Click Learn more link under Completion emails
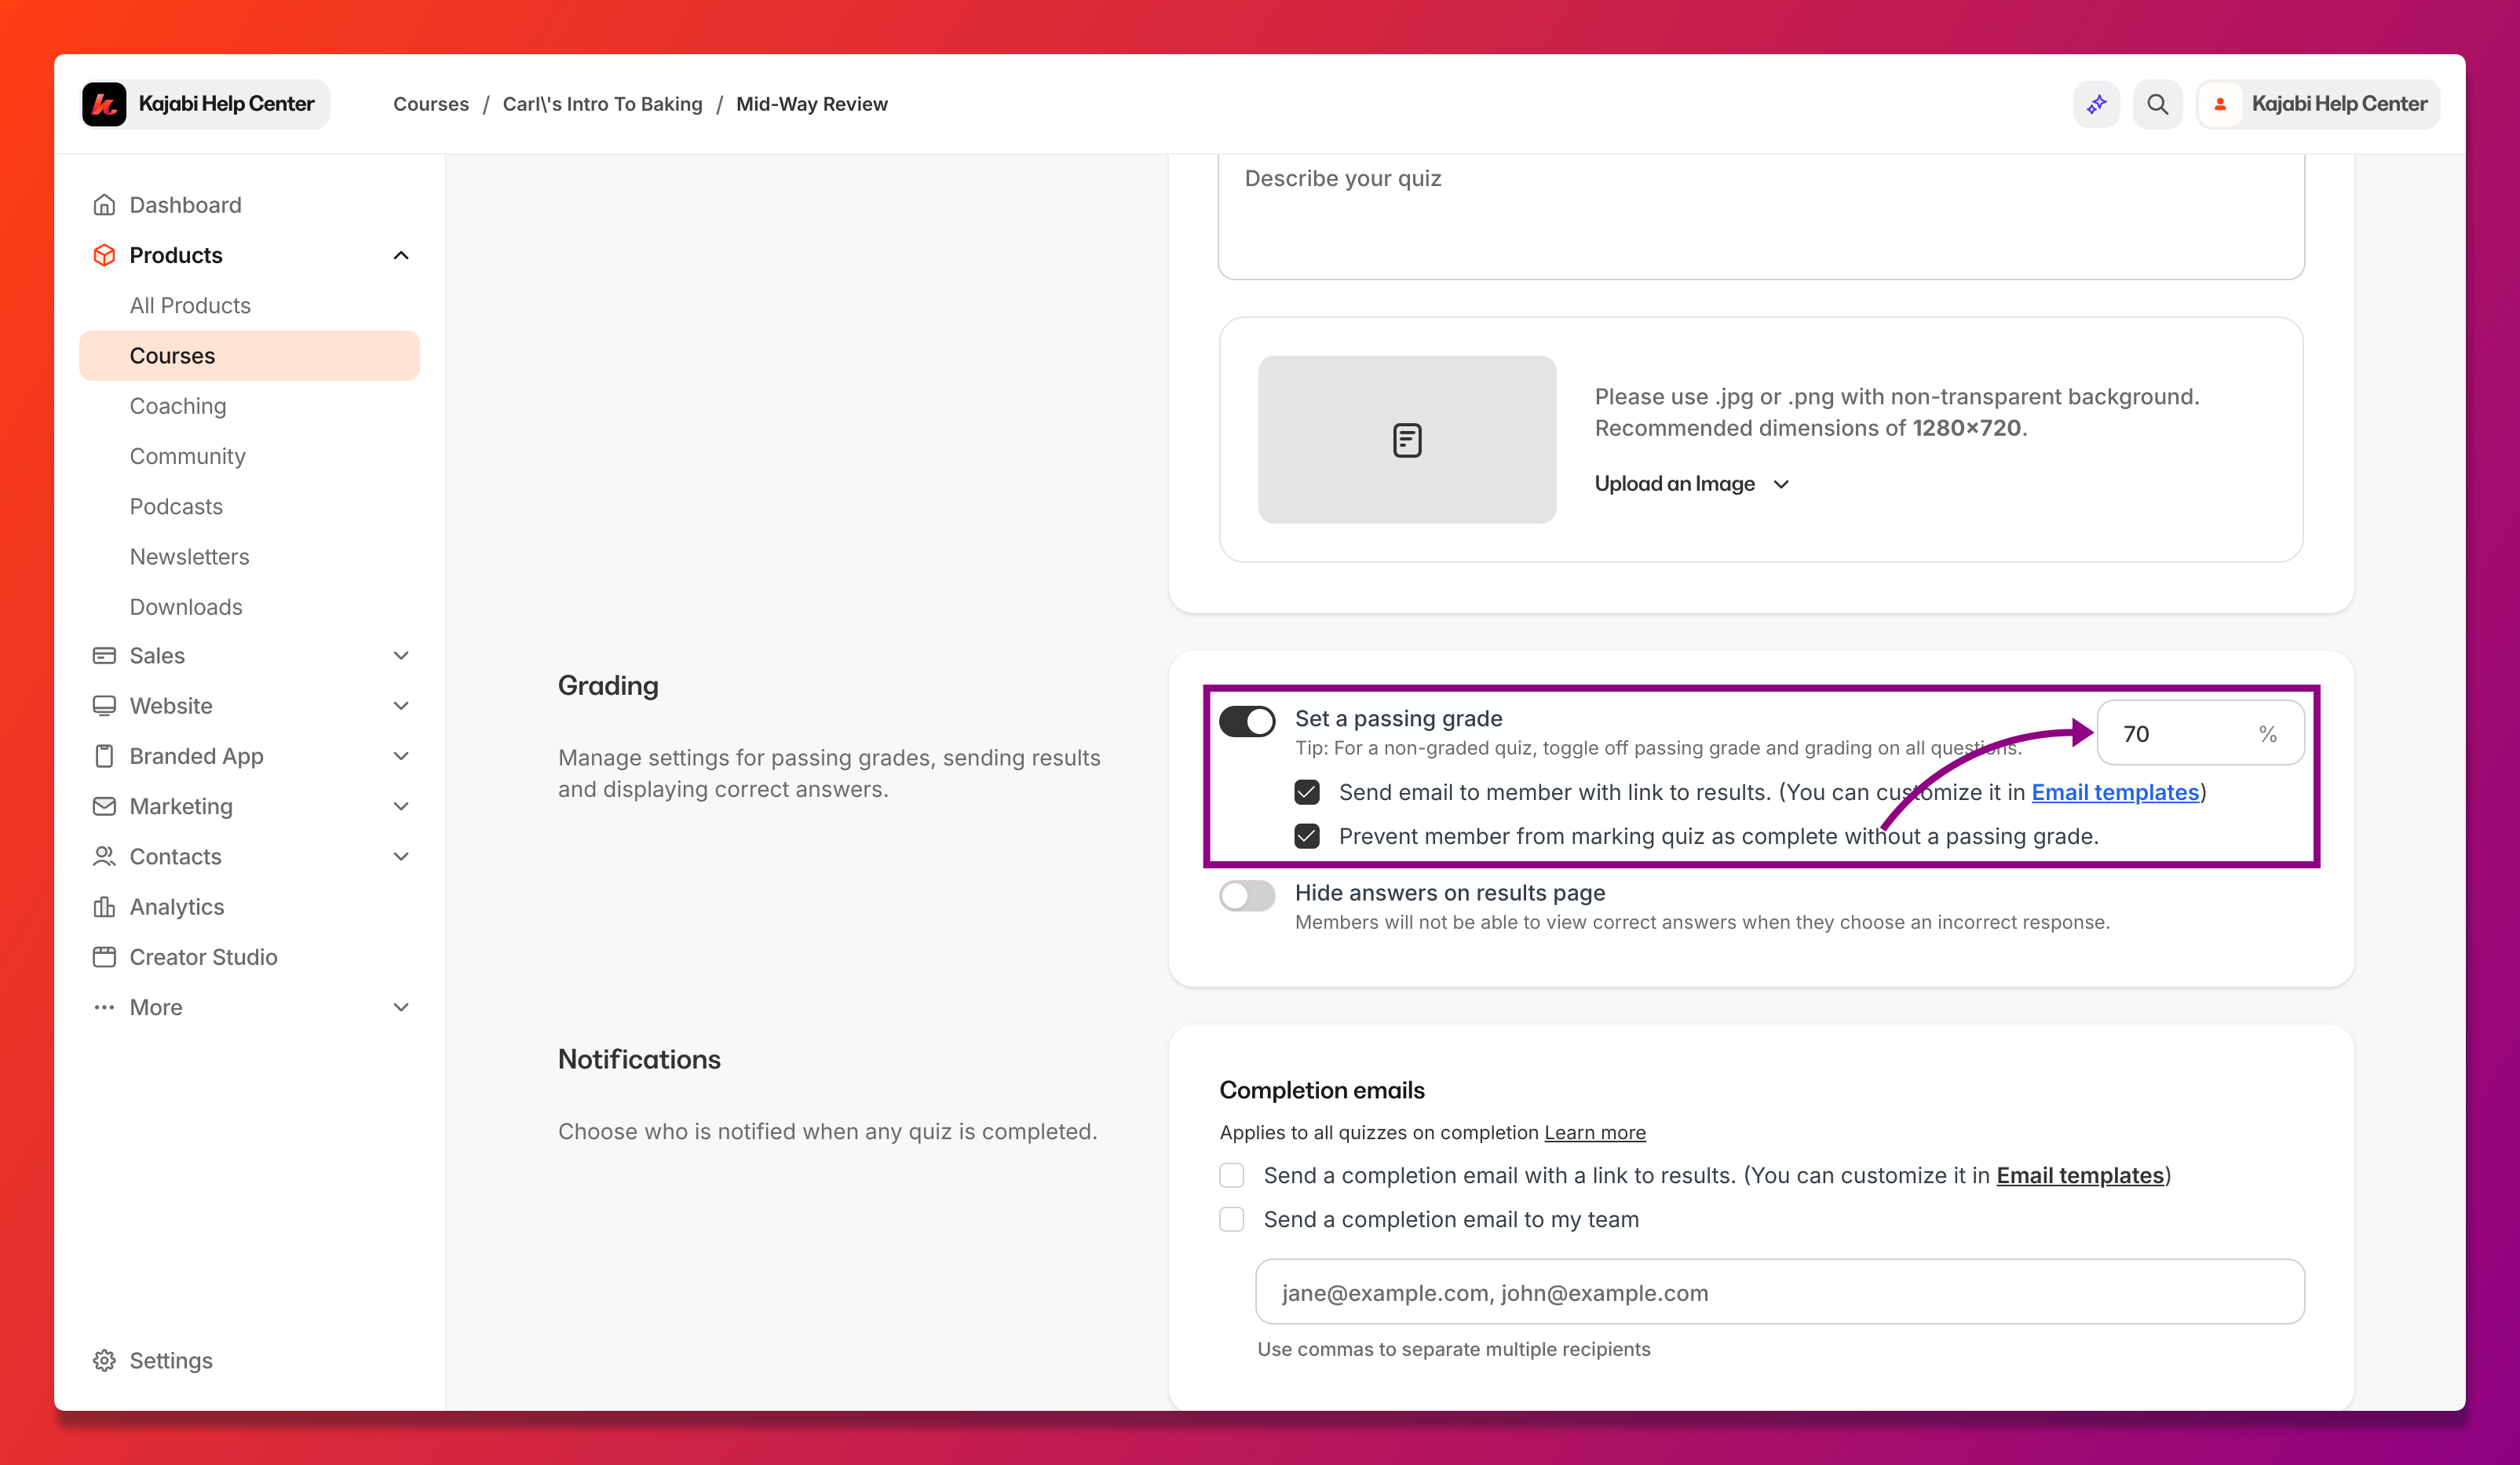This screenshot has height=1465, width=2520. click(x=1595, y=1132)
